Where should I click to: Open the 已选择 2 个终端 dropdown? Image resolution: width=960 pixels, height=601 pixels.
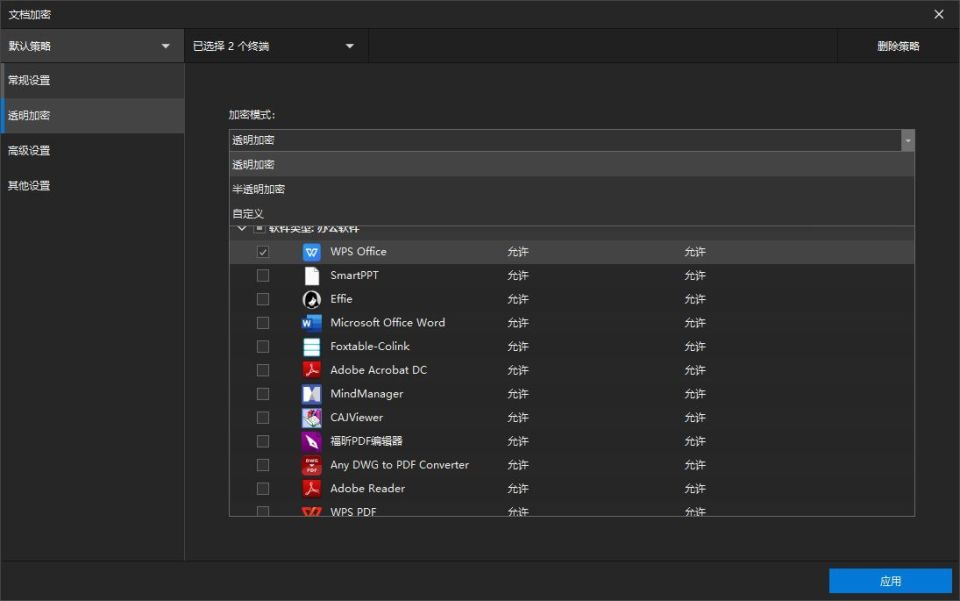tap(276, 46)
